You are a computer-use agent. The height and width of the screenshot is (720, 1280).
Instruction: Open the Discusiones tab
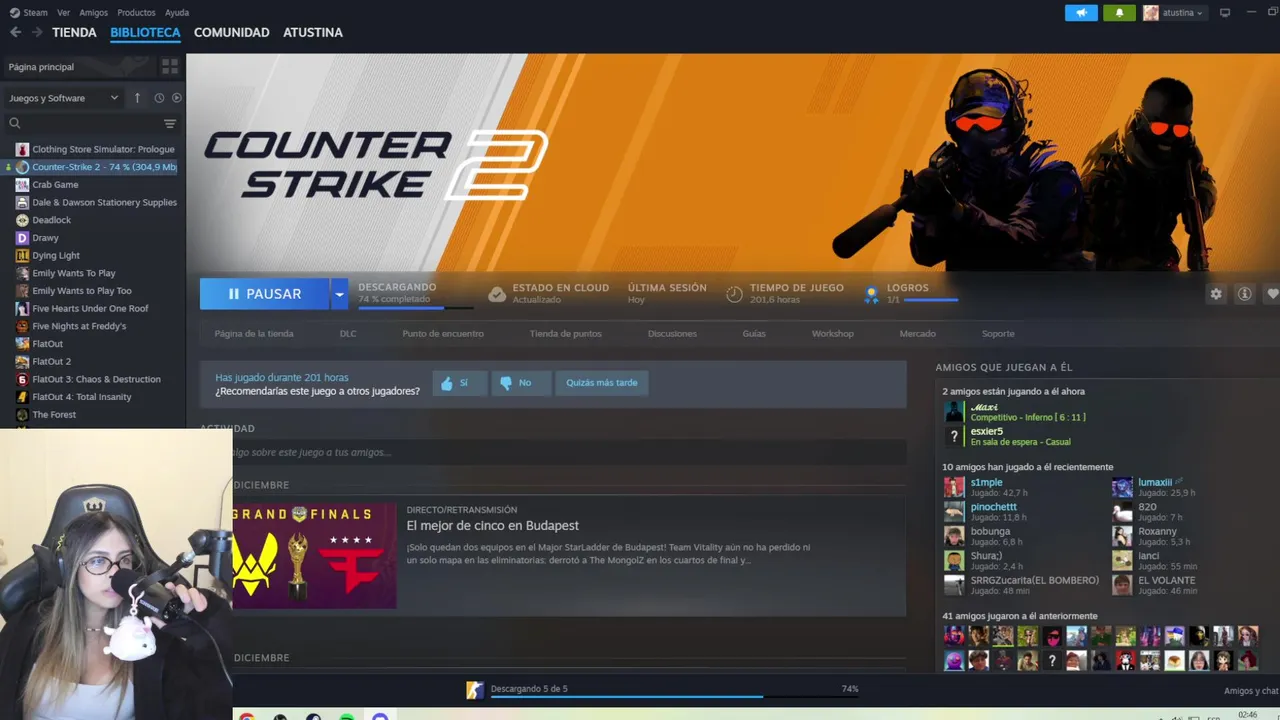(x=672, y=333)
